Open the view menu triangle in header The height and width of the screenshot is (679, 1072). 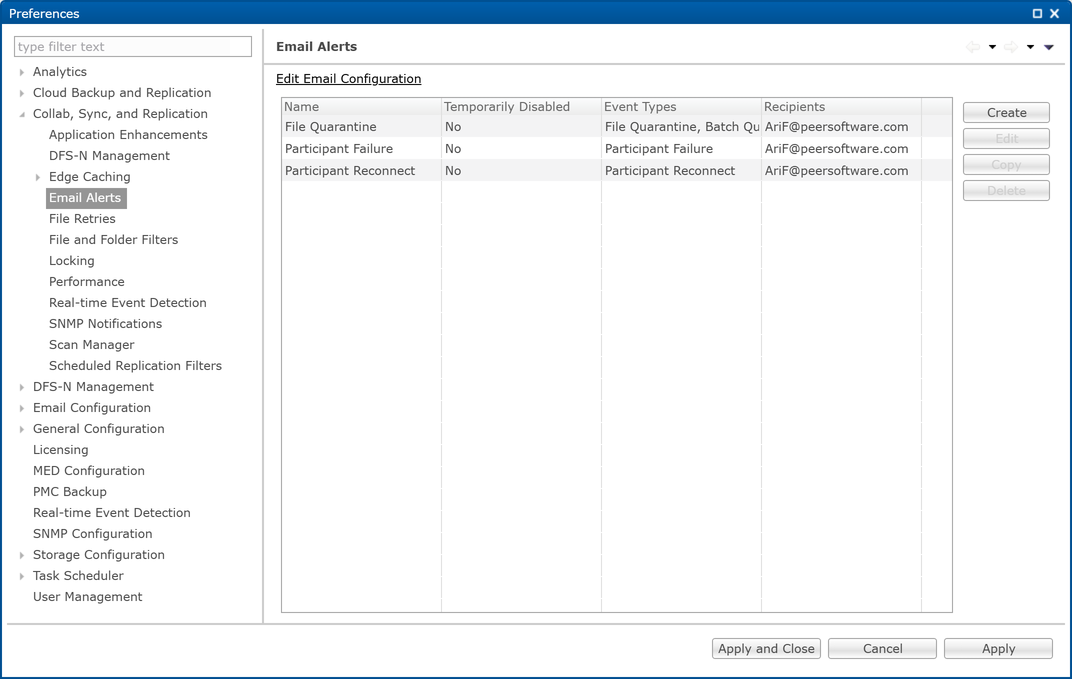(1049, 47)
